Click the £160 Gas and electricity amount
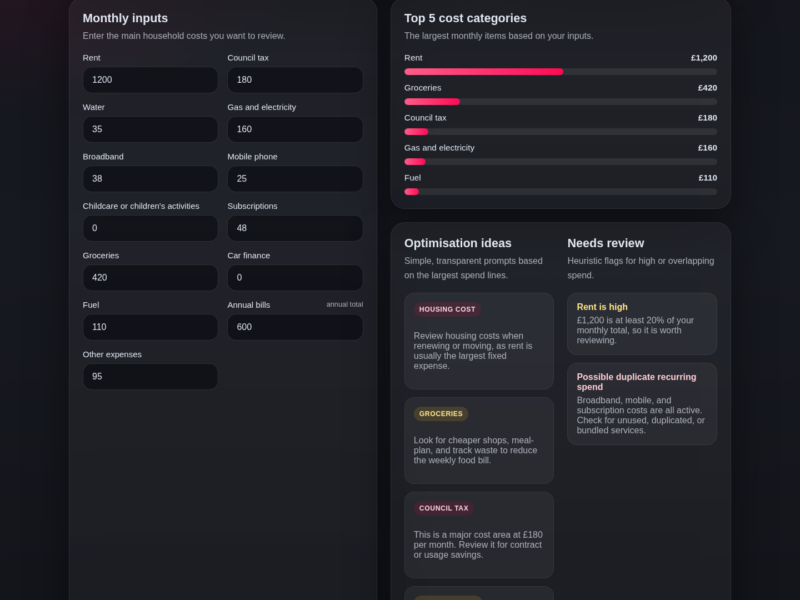 (707, 148)
